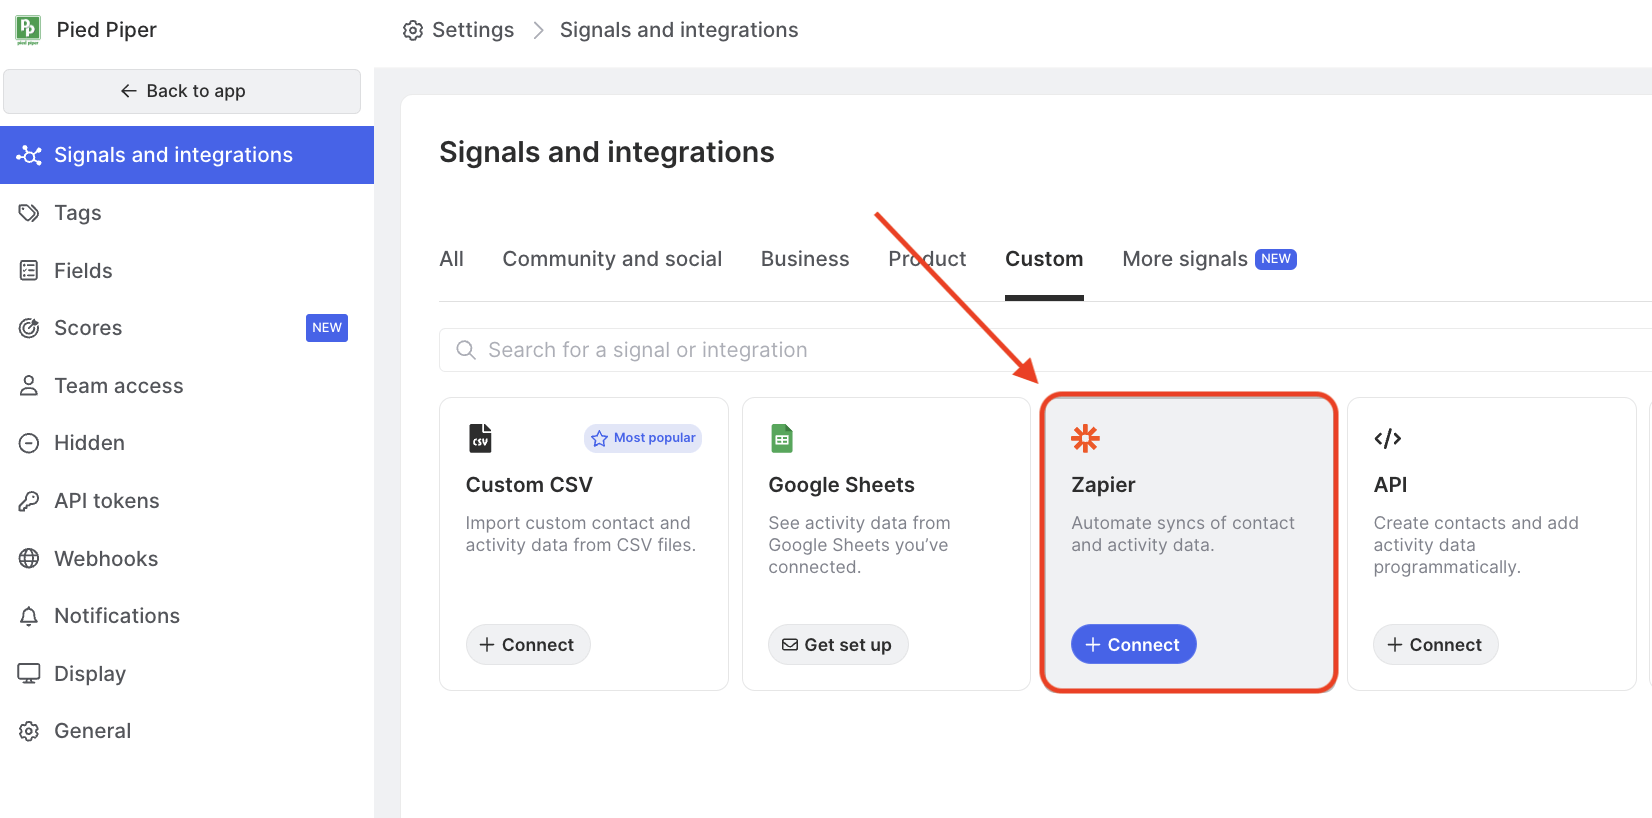Click the General gear icon in sidebar

tap(29, 731)
